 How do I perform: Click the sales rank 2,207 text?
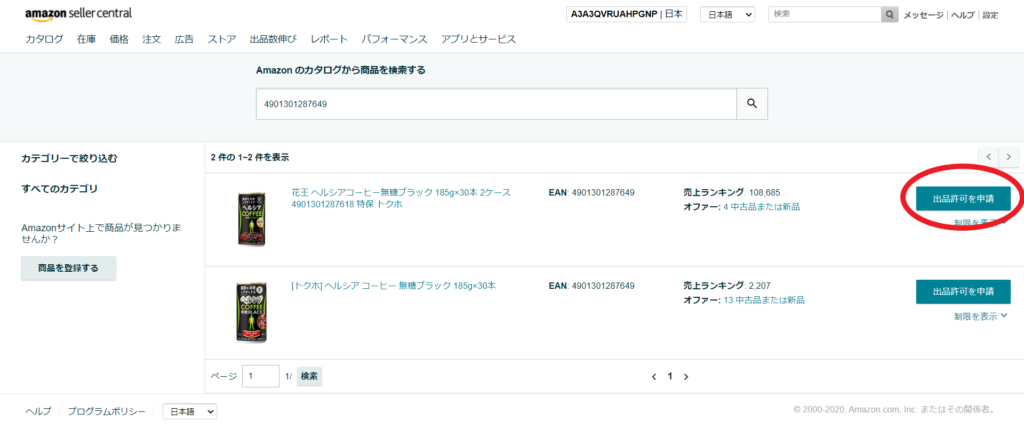pos(760,285)
